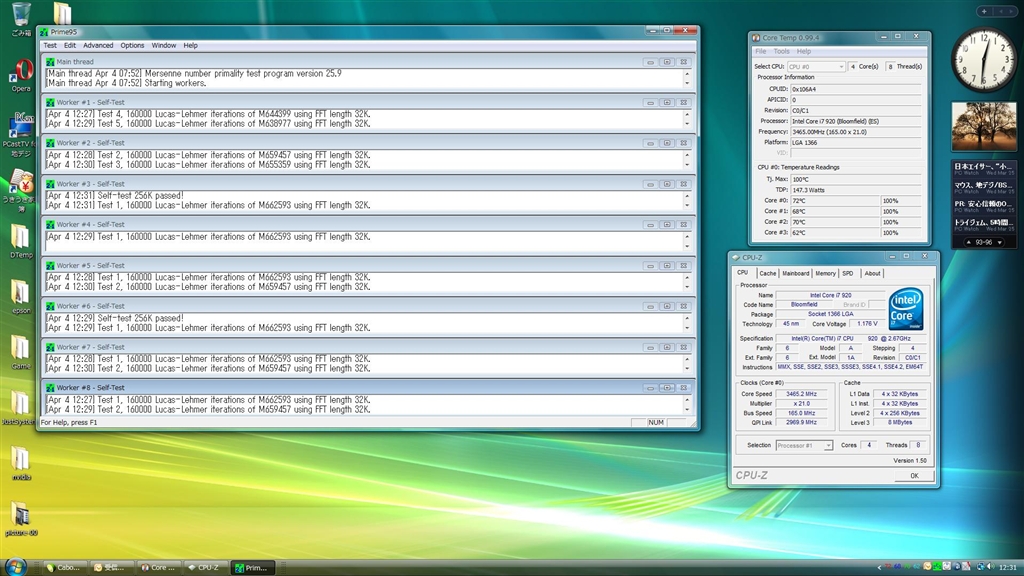Switch to the Mainboard tab in CPU-Z
The image size is (1024, 576).
[795, 273]
